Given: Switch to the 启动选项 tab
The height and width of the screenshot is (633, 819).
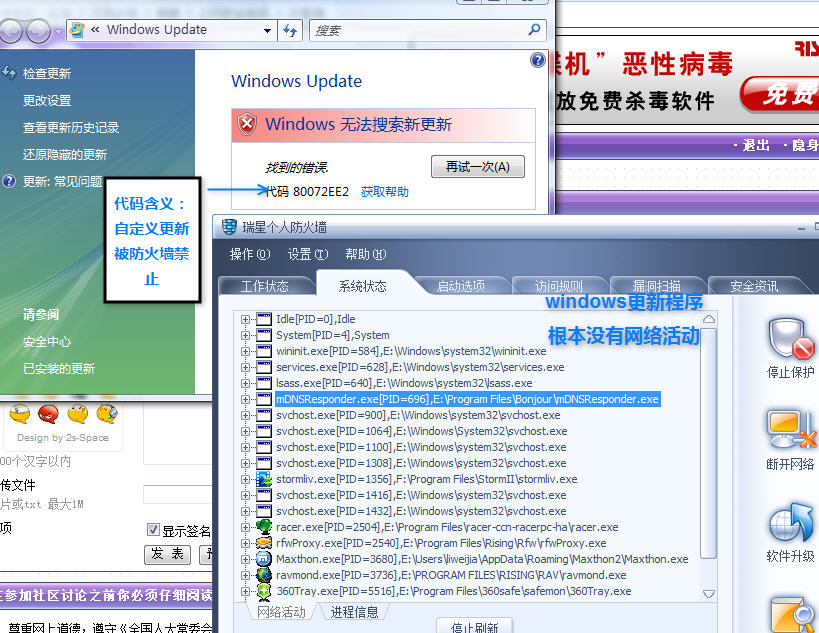Looking at the screenshot, I should click(x=461, y=286).
